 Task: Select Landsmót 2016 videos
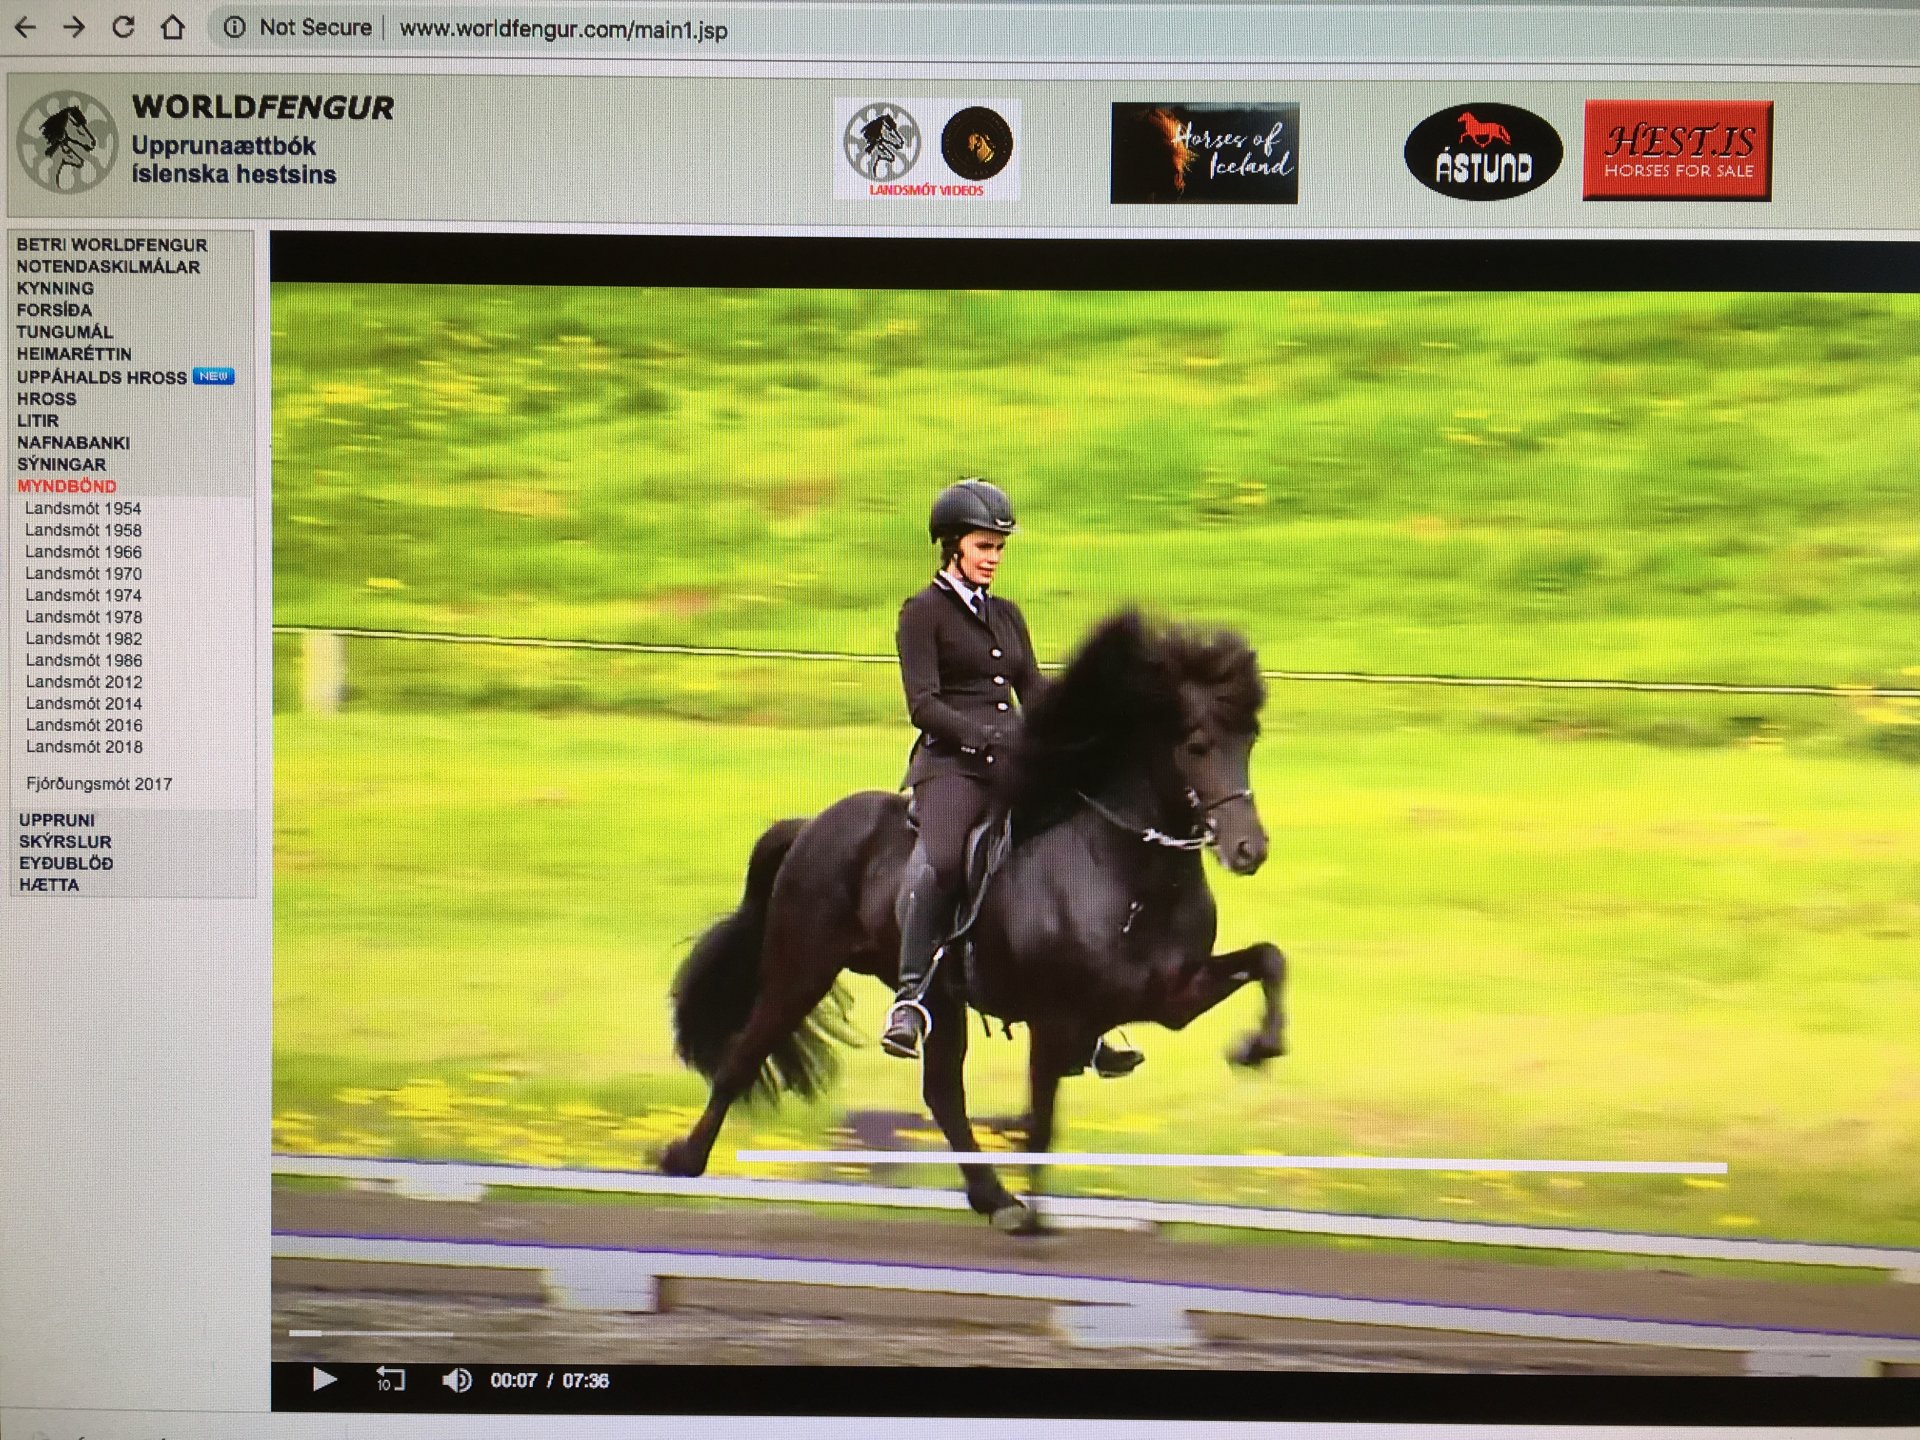pos(83,726)
